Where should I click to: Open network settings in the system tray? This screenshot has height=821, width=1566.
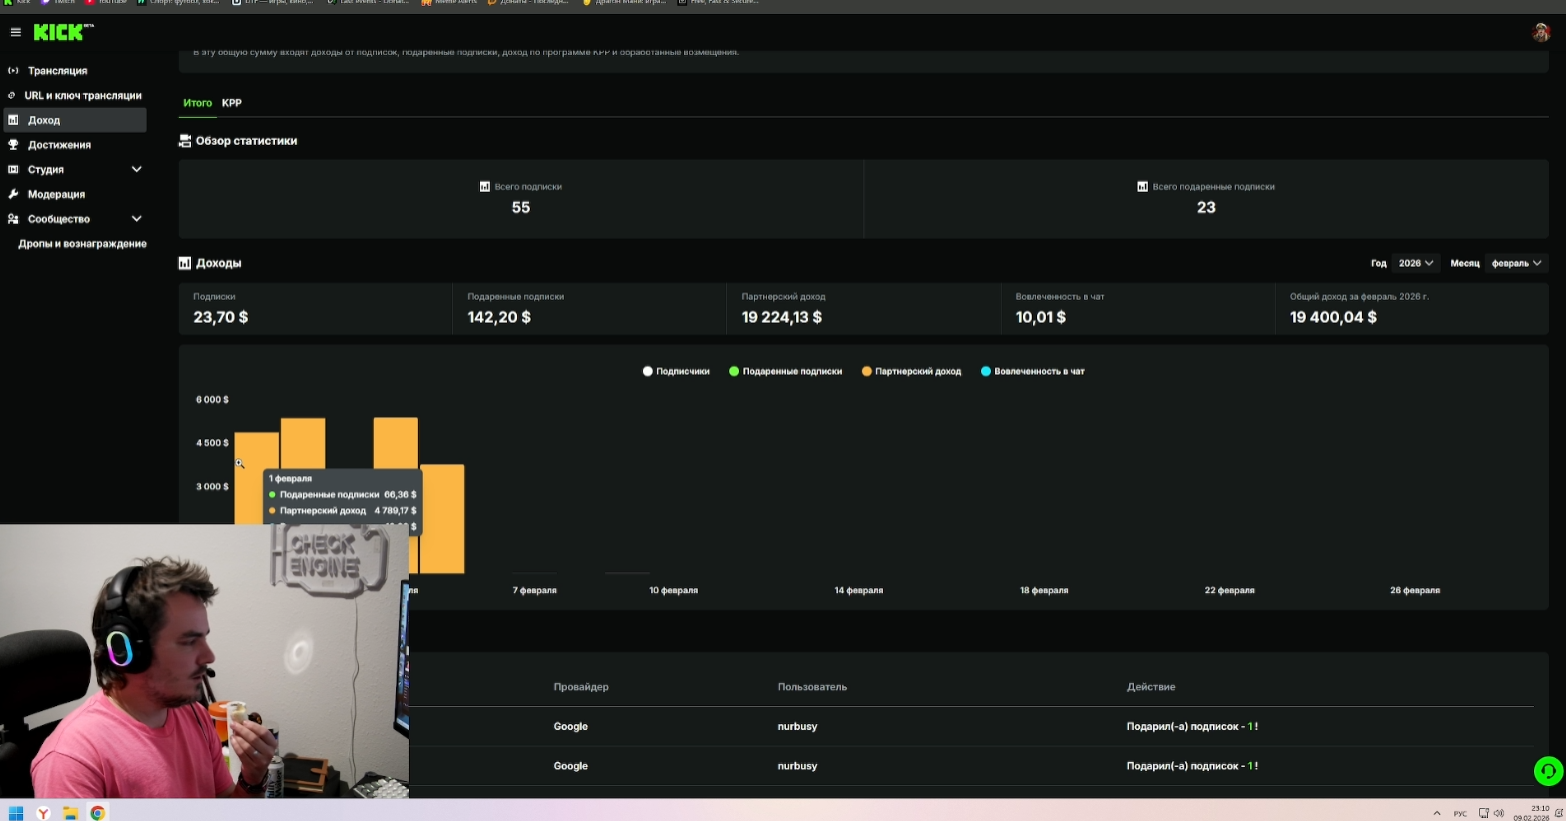click(x=1484, y=813)
